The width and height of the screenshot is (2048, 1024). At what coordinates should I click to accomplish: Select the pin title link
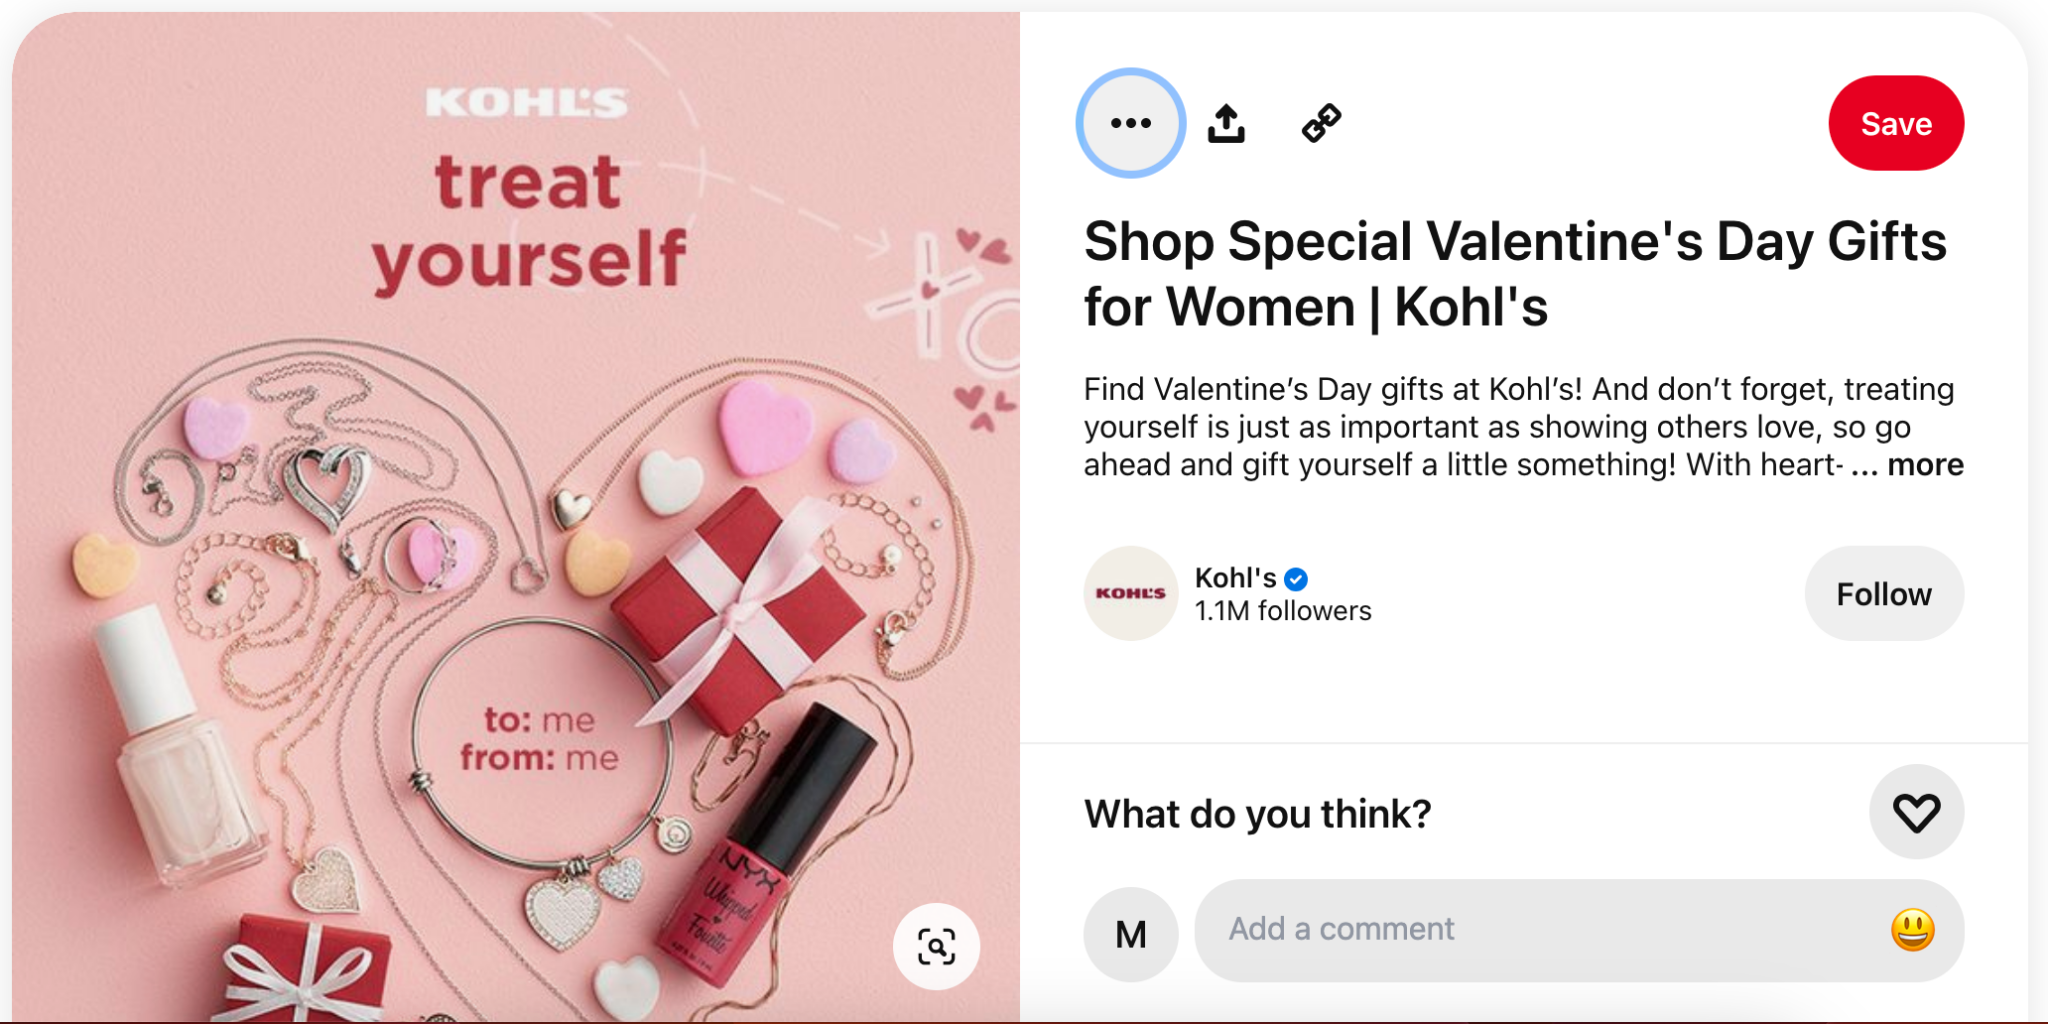(x=1513, y=273)
